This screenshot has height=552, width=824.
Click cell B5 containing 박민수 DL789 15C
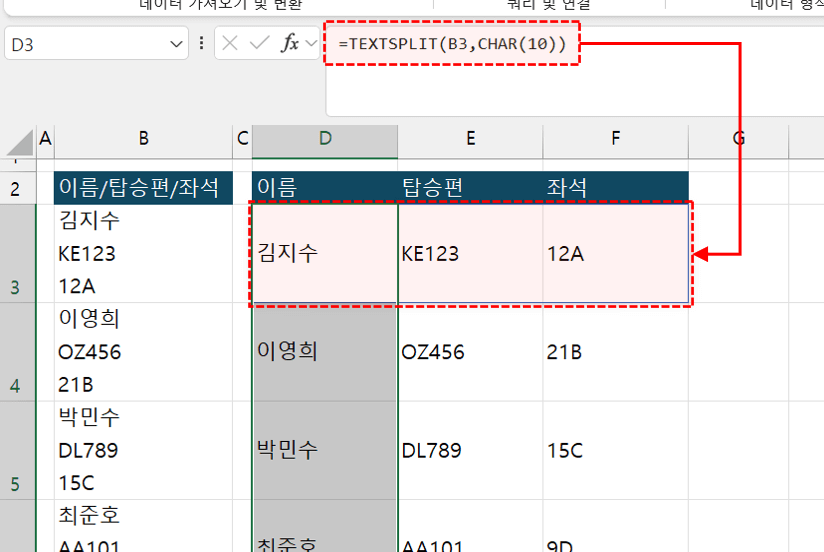[143, 450]
